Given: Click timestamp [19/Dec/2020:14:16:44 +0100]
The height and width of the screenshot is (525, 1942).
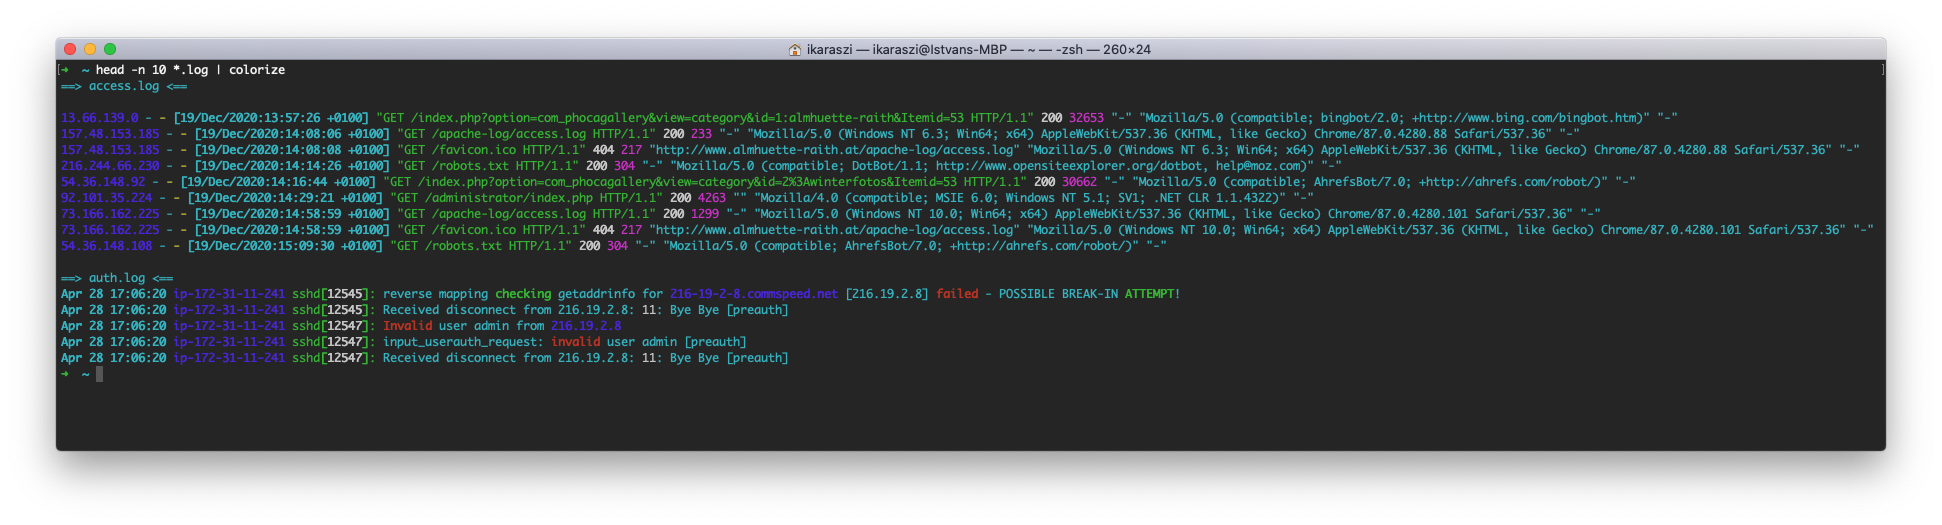Looking at the screenshot, I should (x=278, y=182).
